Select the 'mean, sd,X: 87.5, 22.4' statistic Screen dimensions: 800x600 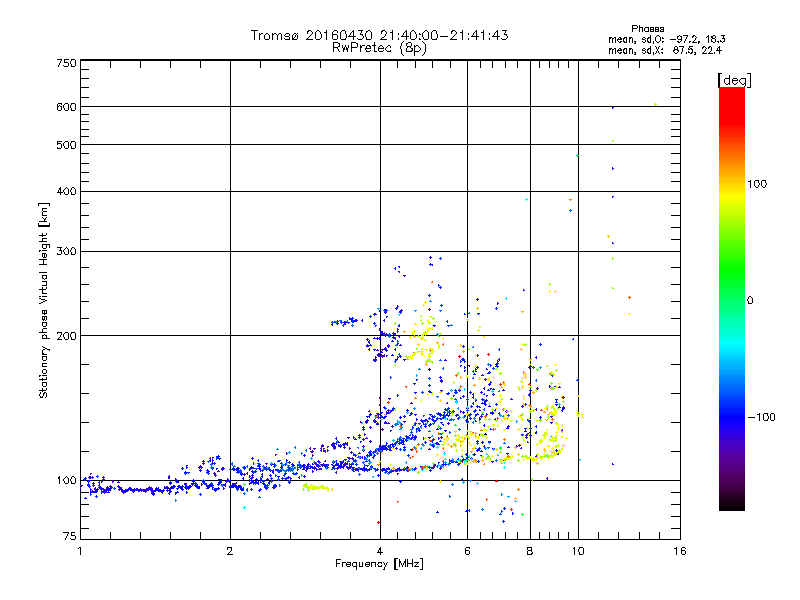(665, 50)
